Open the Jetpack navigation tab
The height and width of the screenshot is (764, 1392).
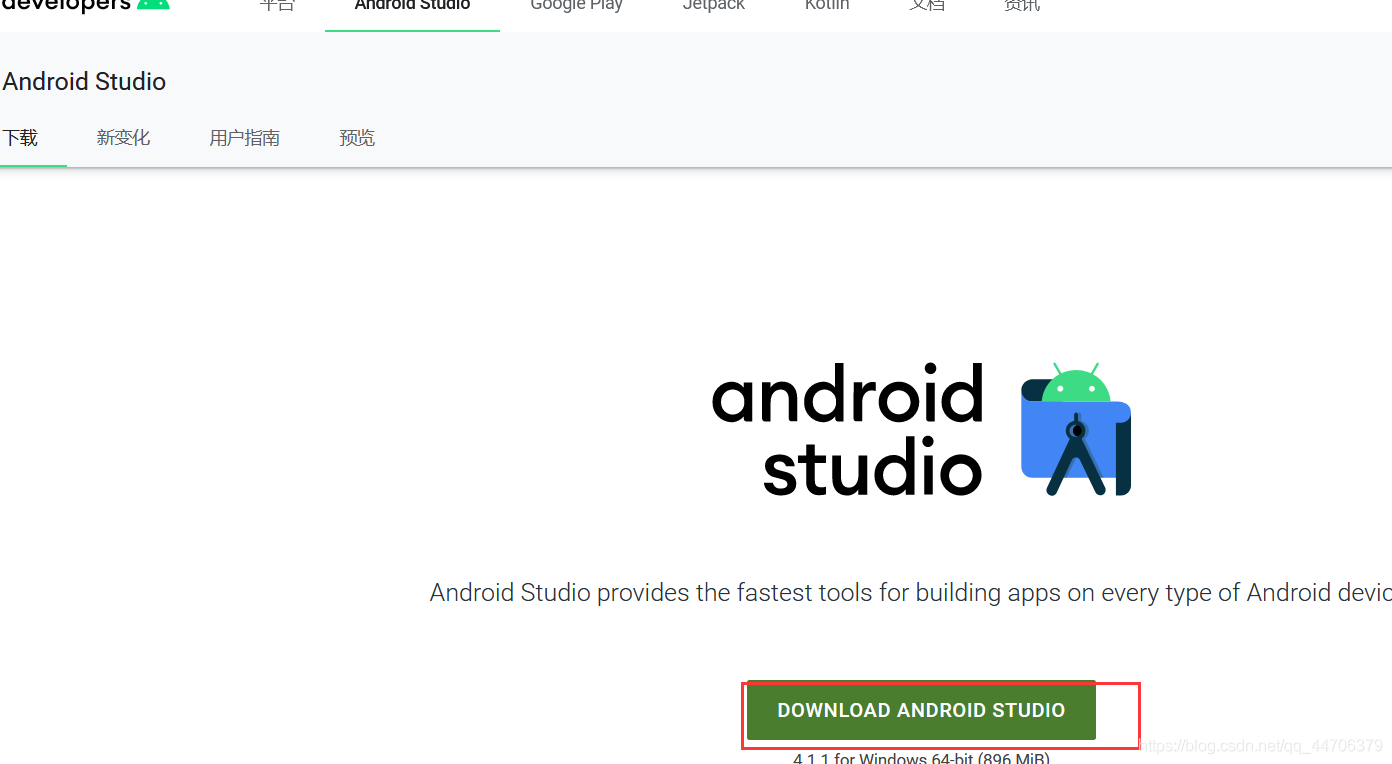(x=713, y=5)
